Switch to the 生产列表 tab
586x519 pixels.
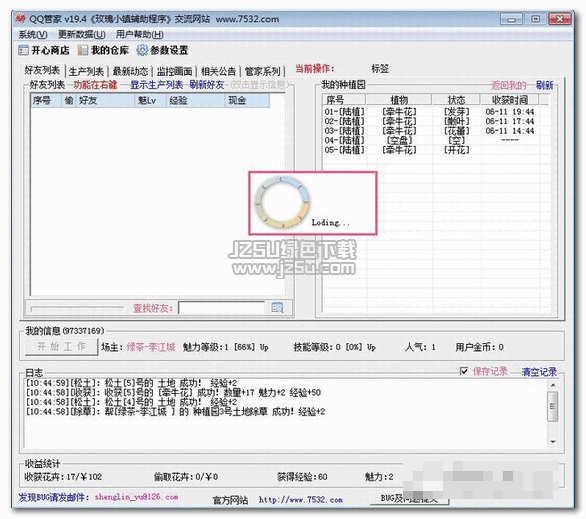click(x=86, y=71)
